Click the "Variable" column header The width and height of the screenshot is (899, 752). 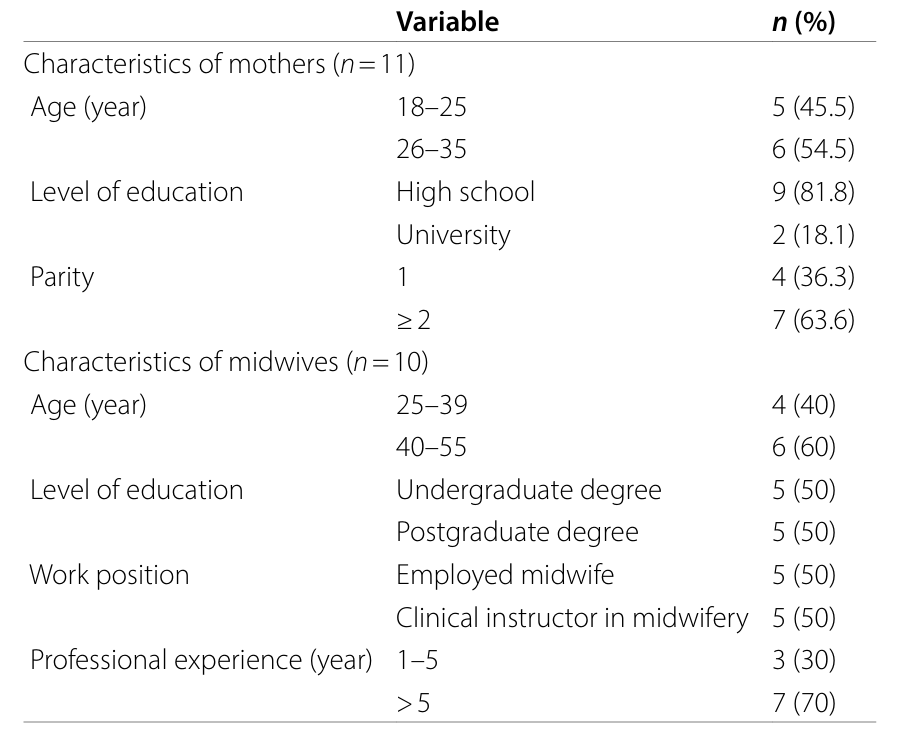[447, 22]
